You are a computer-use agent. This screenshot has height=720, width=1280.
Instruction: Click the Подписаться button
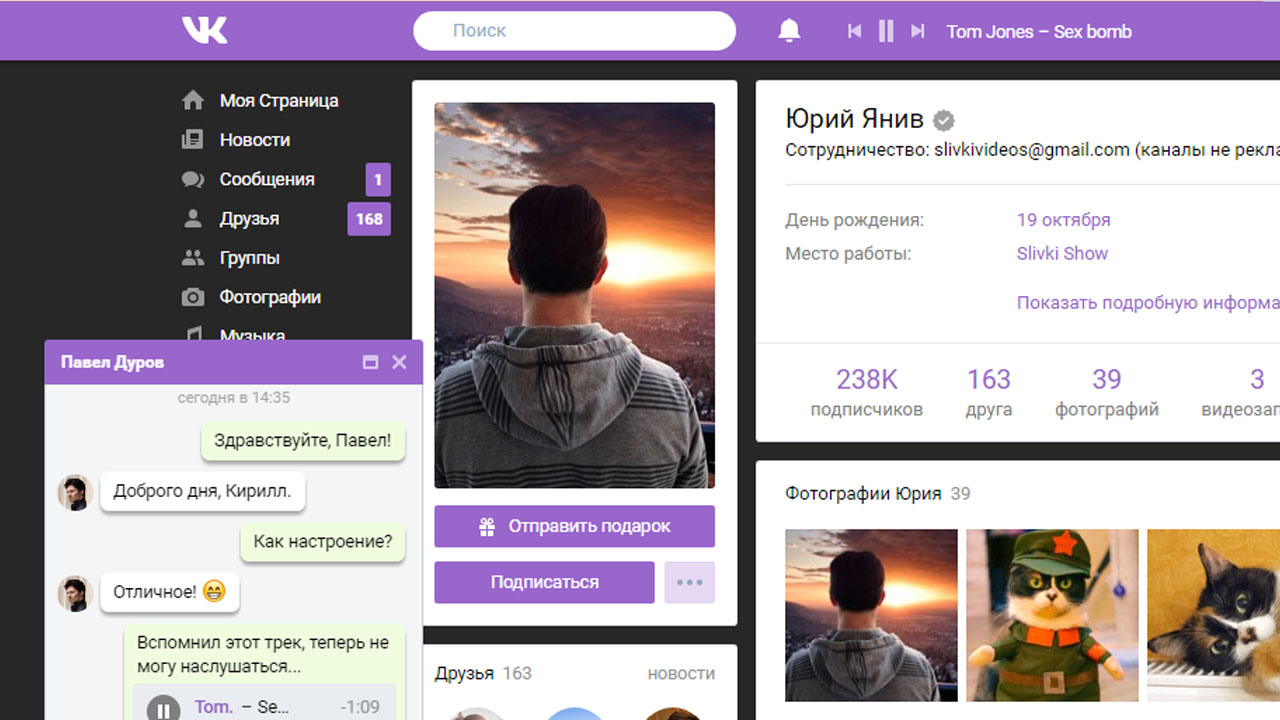pos(544,582)
